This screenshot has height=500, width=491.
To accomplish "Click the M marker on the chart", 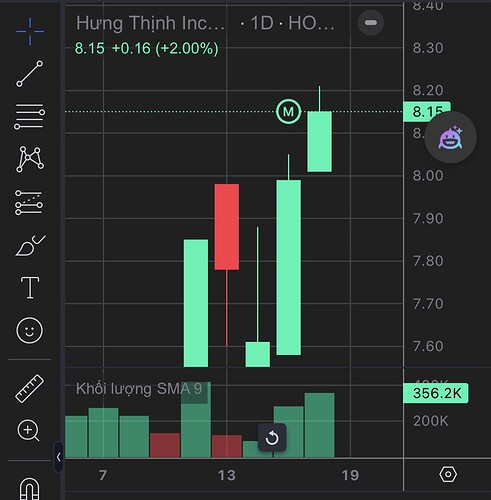I will (x=289, y=112).
